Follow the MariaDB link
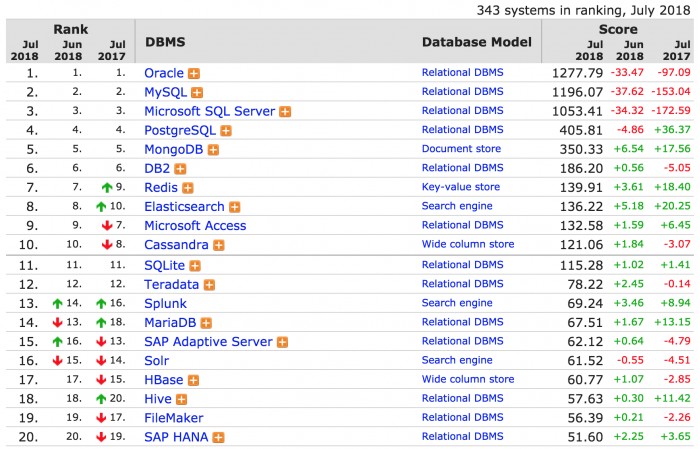 pos(170,323)
